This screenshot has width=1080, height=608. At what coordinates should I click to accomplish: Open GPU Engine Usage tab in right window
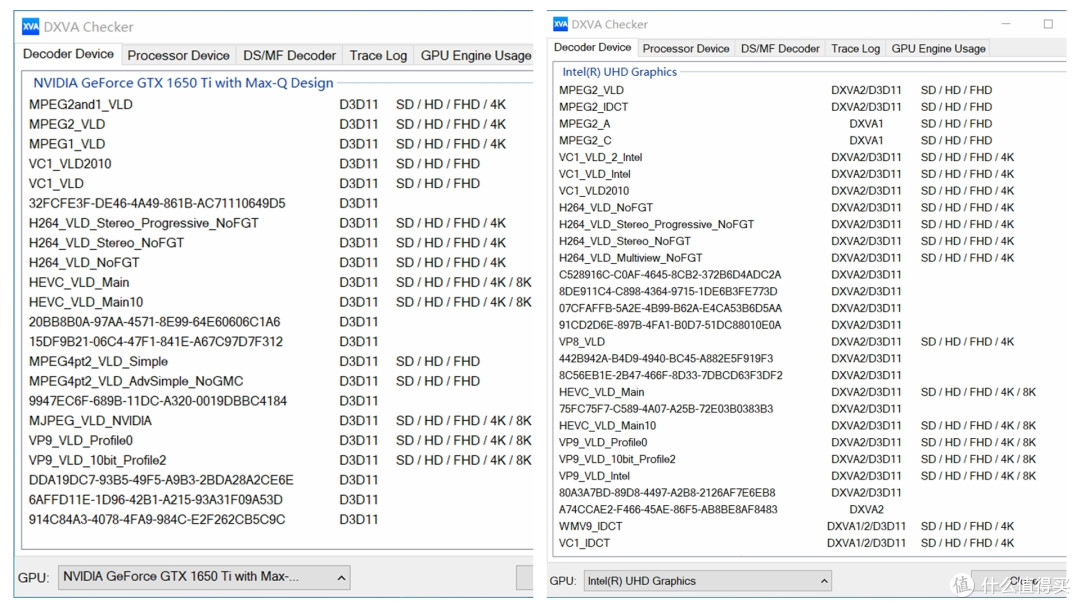[x=938, y=48]
